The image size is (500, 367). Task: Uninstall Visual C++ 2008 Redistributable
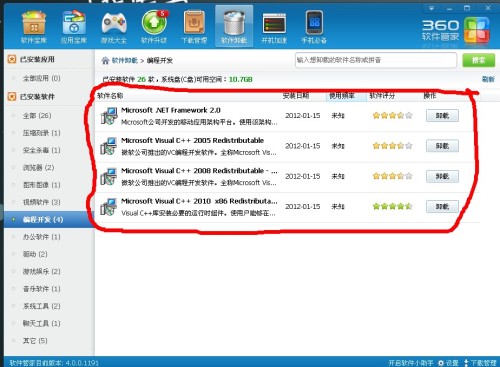pyautogui.click(x=442, y=176)
